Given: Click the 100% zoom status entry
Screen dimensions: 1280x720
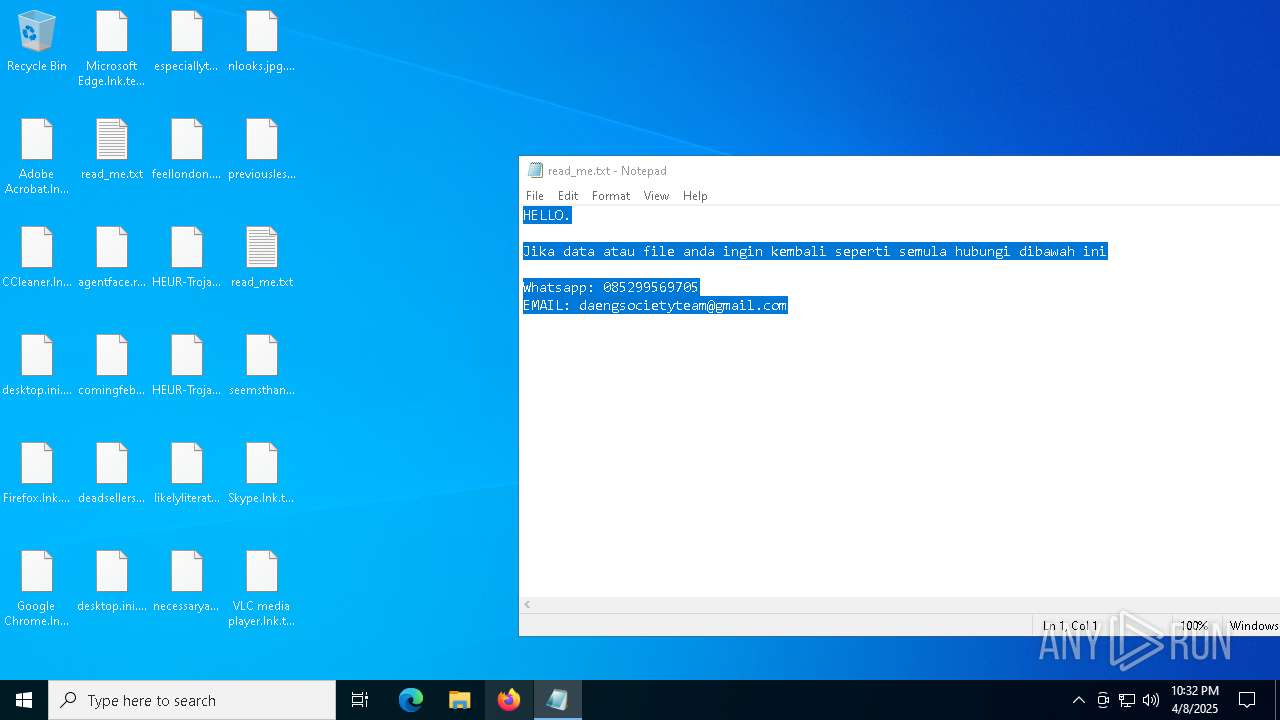Looking at the screenshot, I should (x=1193, y=626).
